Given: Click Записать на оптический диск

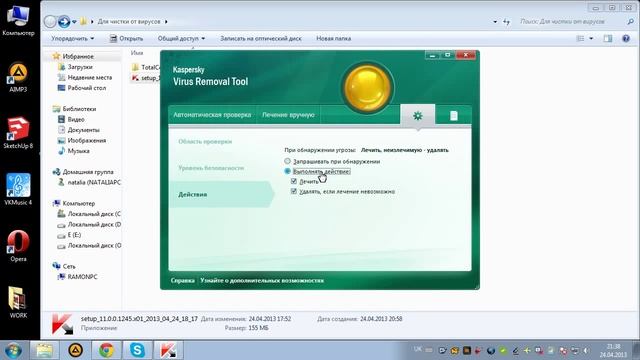Looking at the screenshot, I should (261, 38).
